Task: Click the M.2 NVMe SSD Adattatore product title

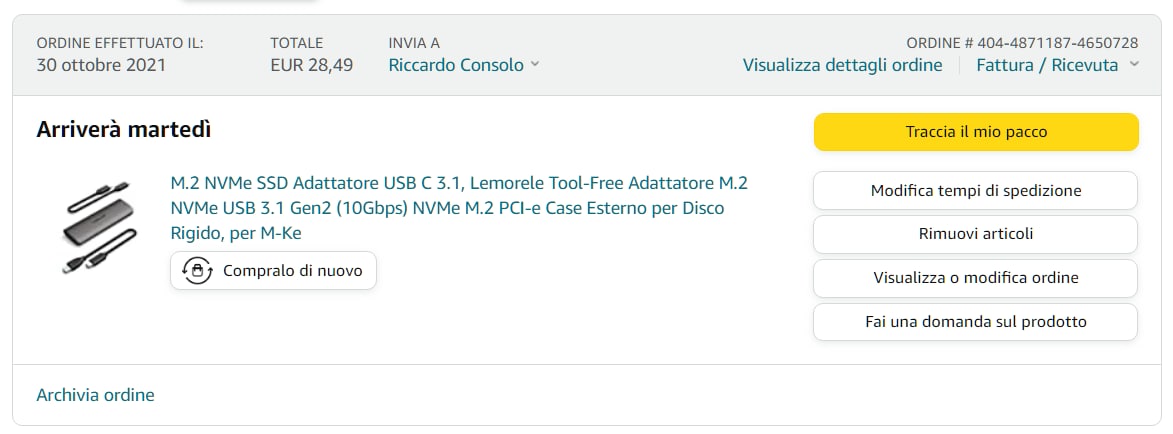Action: tap(459, 208)
